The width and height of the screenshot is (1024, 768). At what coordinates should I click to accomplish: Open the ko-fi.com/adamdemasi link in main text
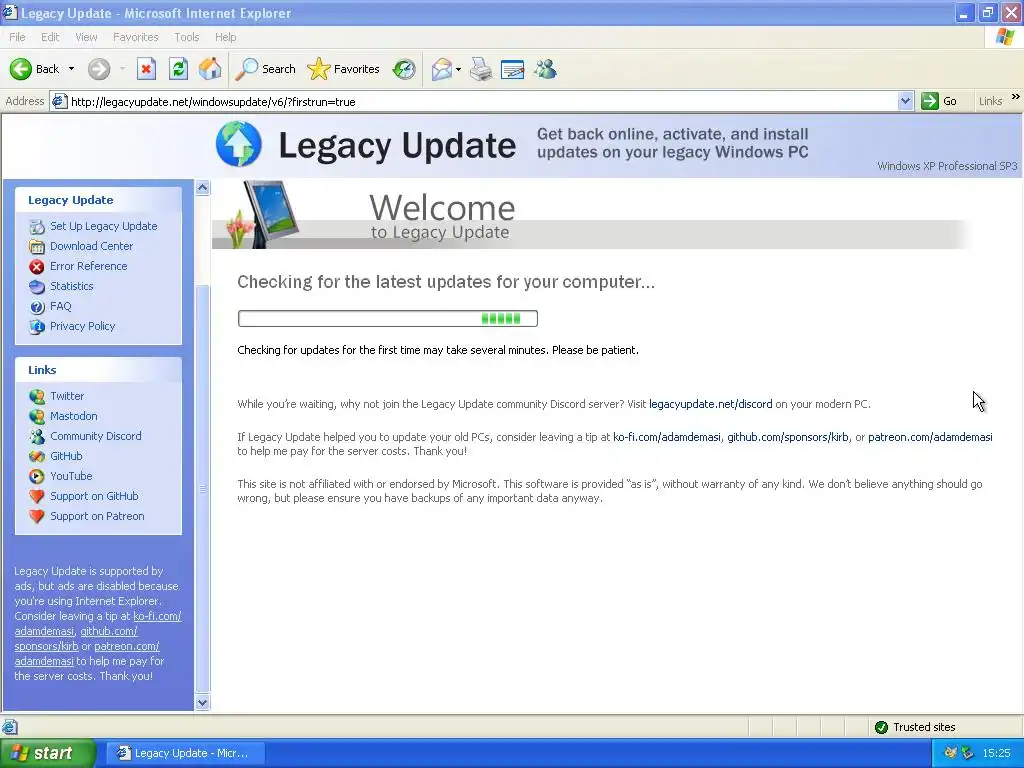[667, 437]
